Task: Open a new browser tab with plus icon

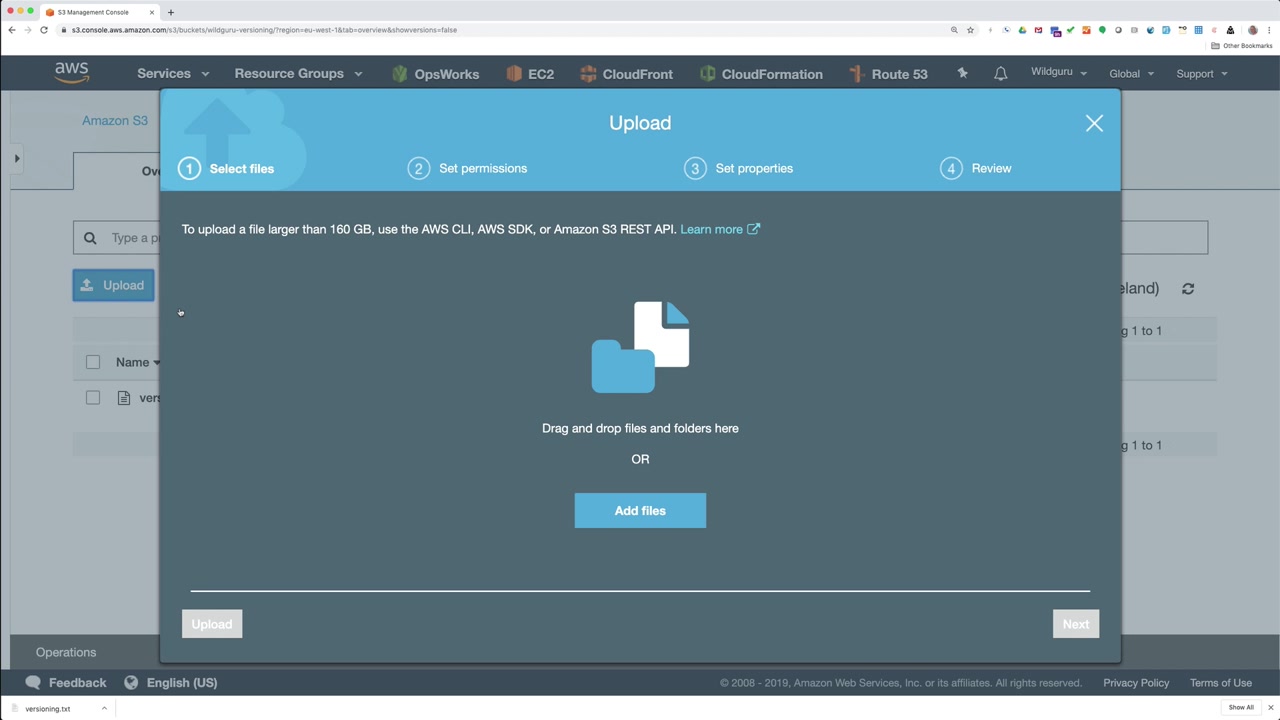Action: click(170, 12)
